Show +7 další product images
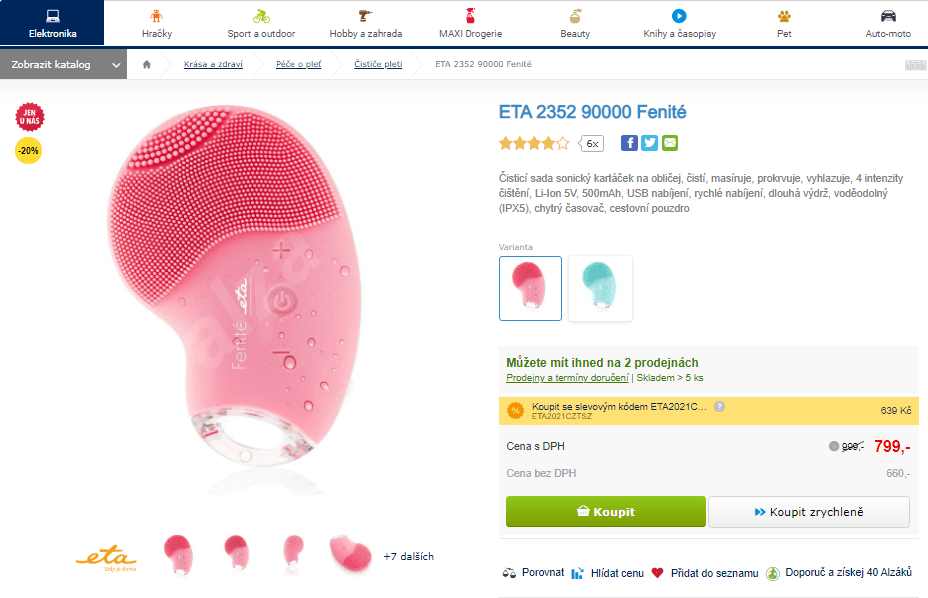 (x=408, y=556)
